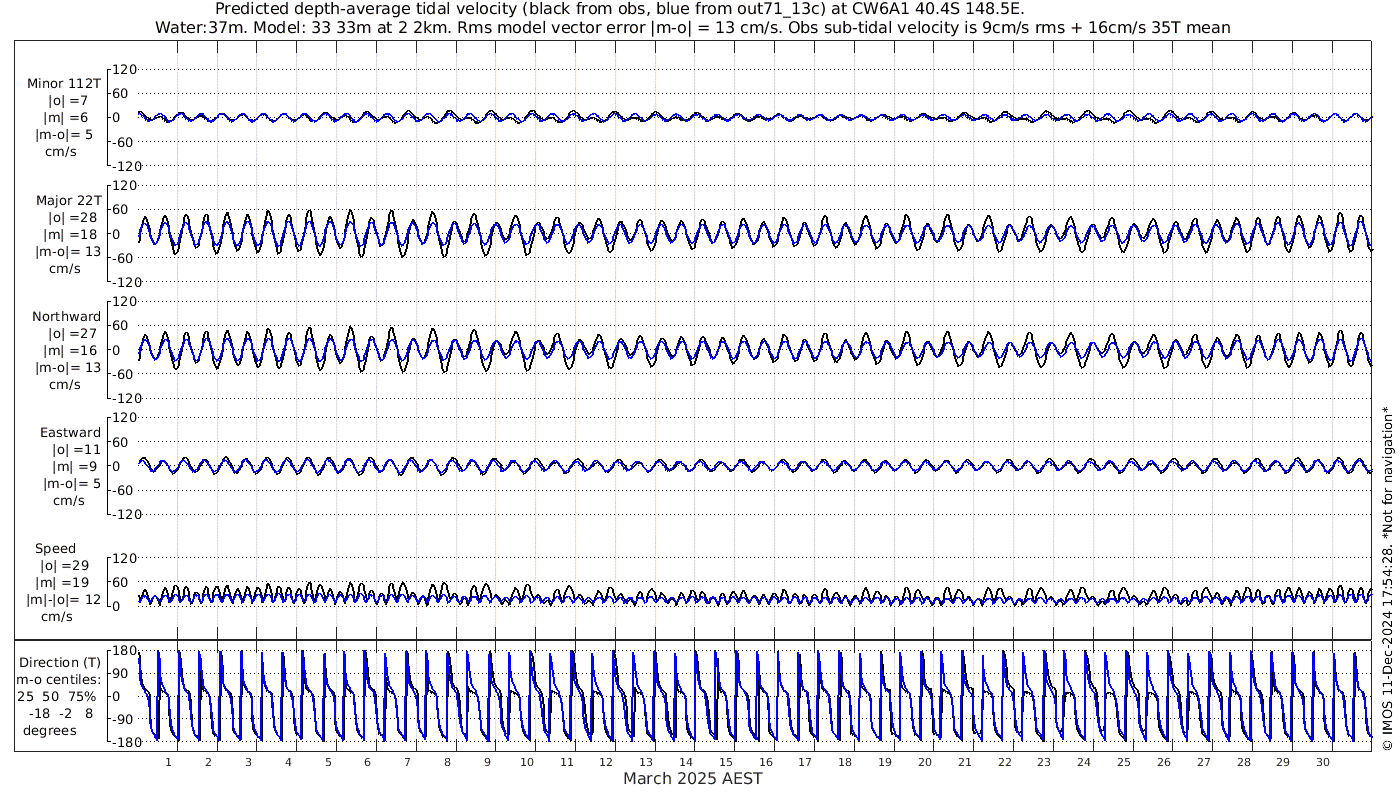Screen dimensions: 1400x800
Task: Click '|o| =7' in the Minor panel
Action: (68, 101)
